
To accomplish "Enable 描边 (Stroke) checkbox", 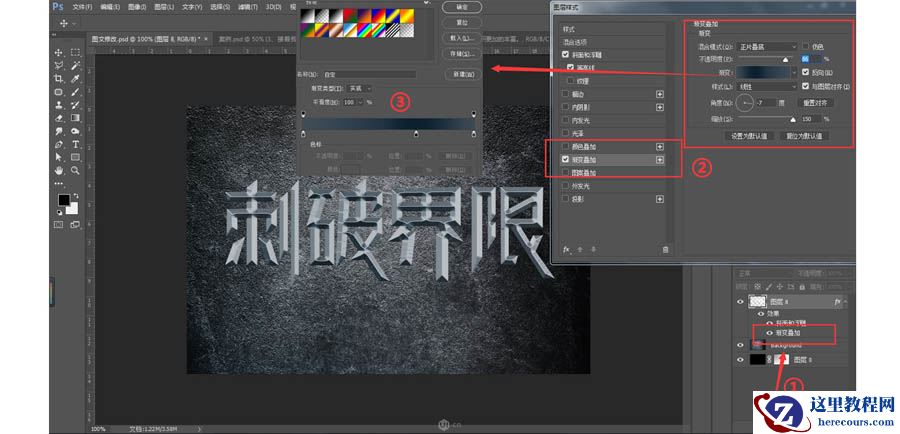I will [566, 94].
